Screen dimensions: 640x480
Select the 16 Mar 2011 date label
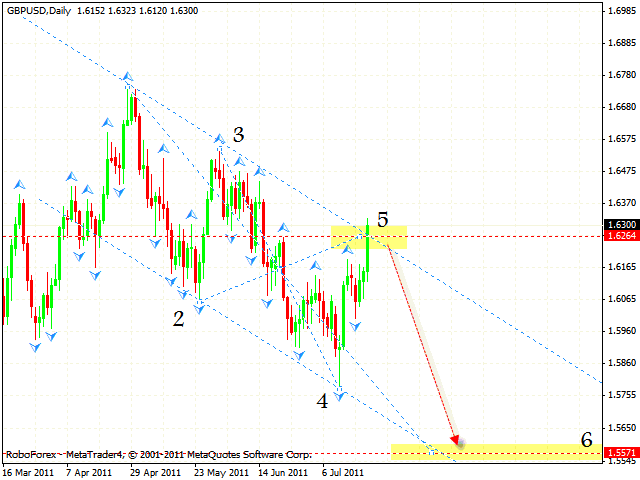point(29,473)
